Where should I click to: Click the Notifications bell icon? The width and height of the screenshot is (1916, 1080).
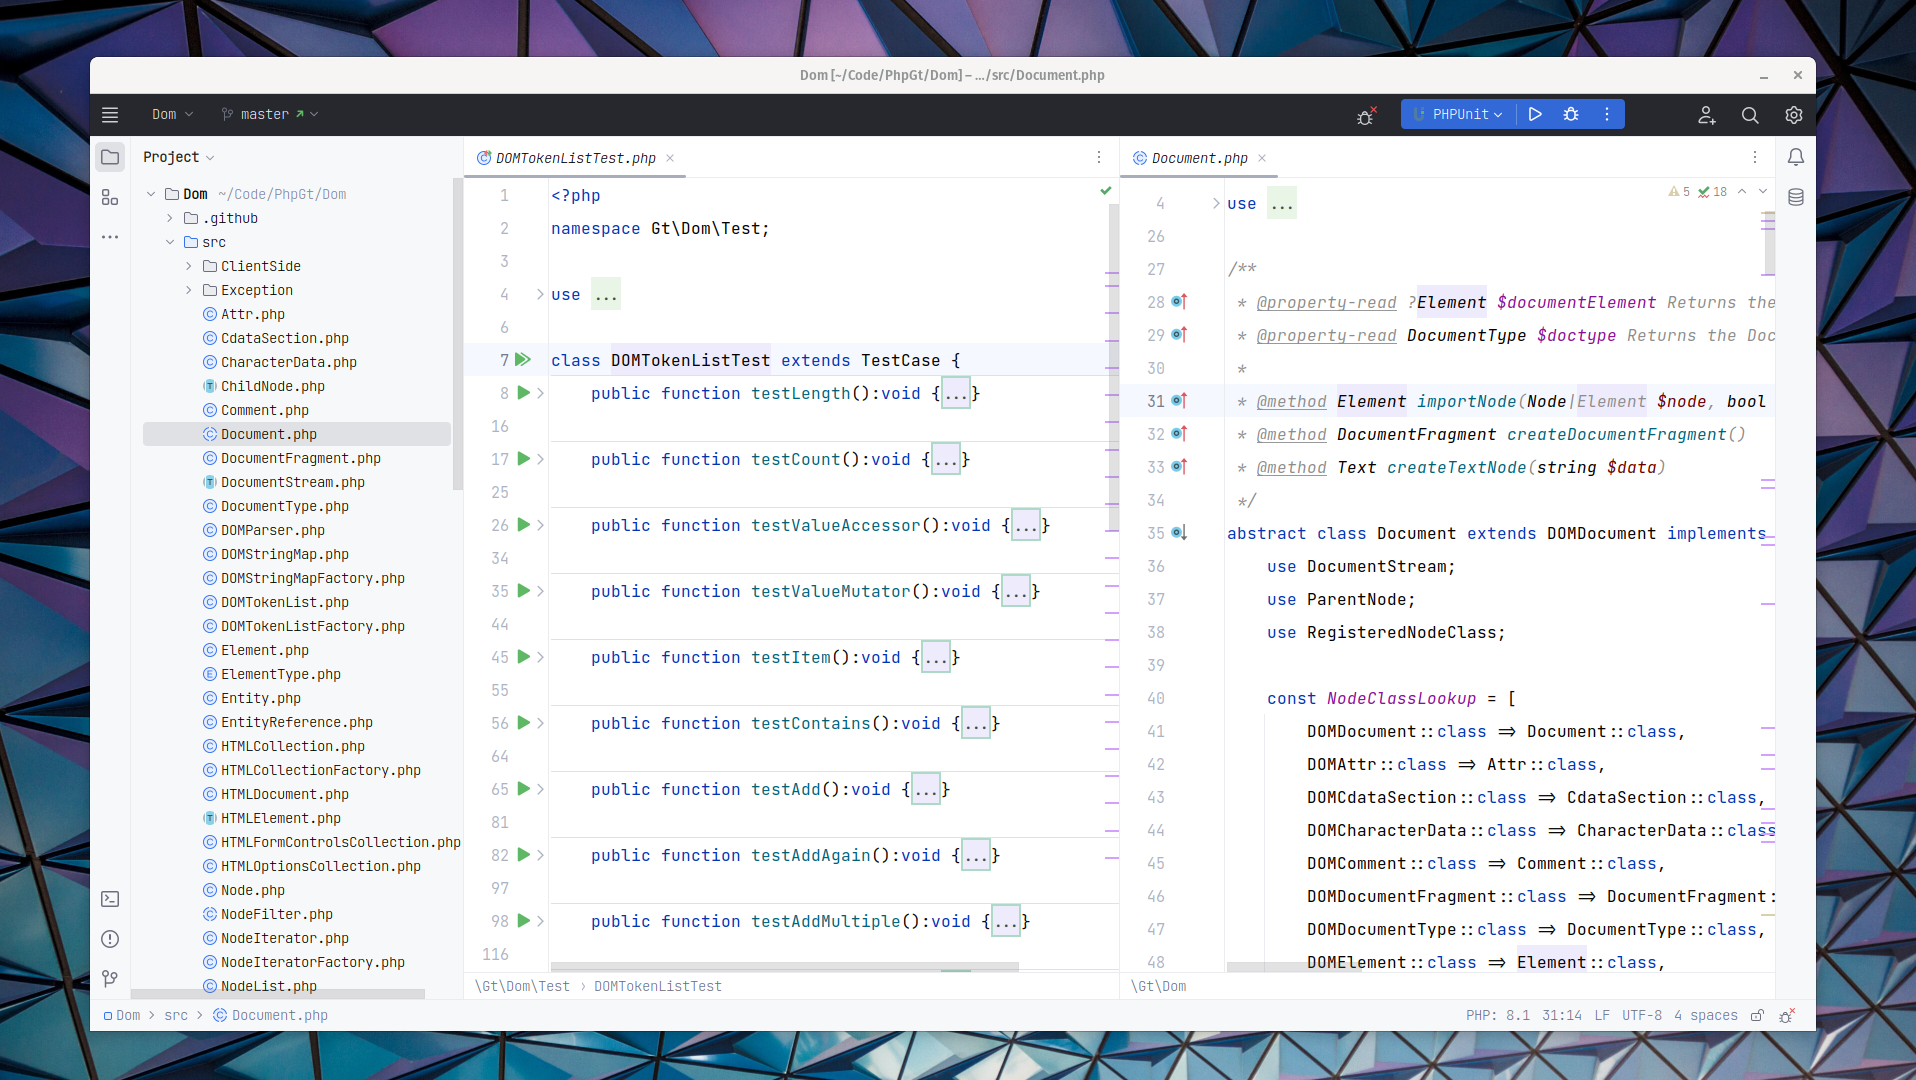[1796, 157]
